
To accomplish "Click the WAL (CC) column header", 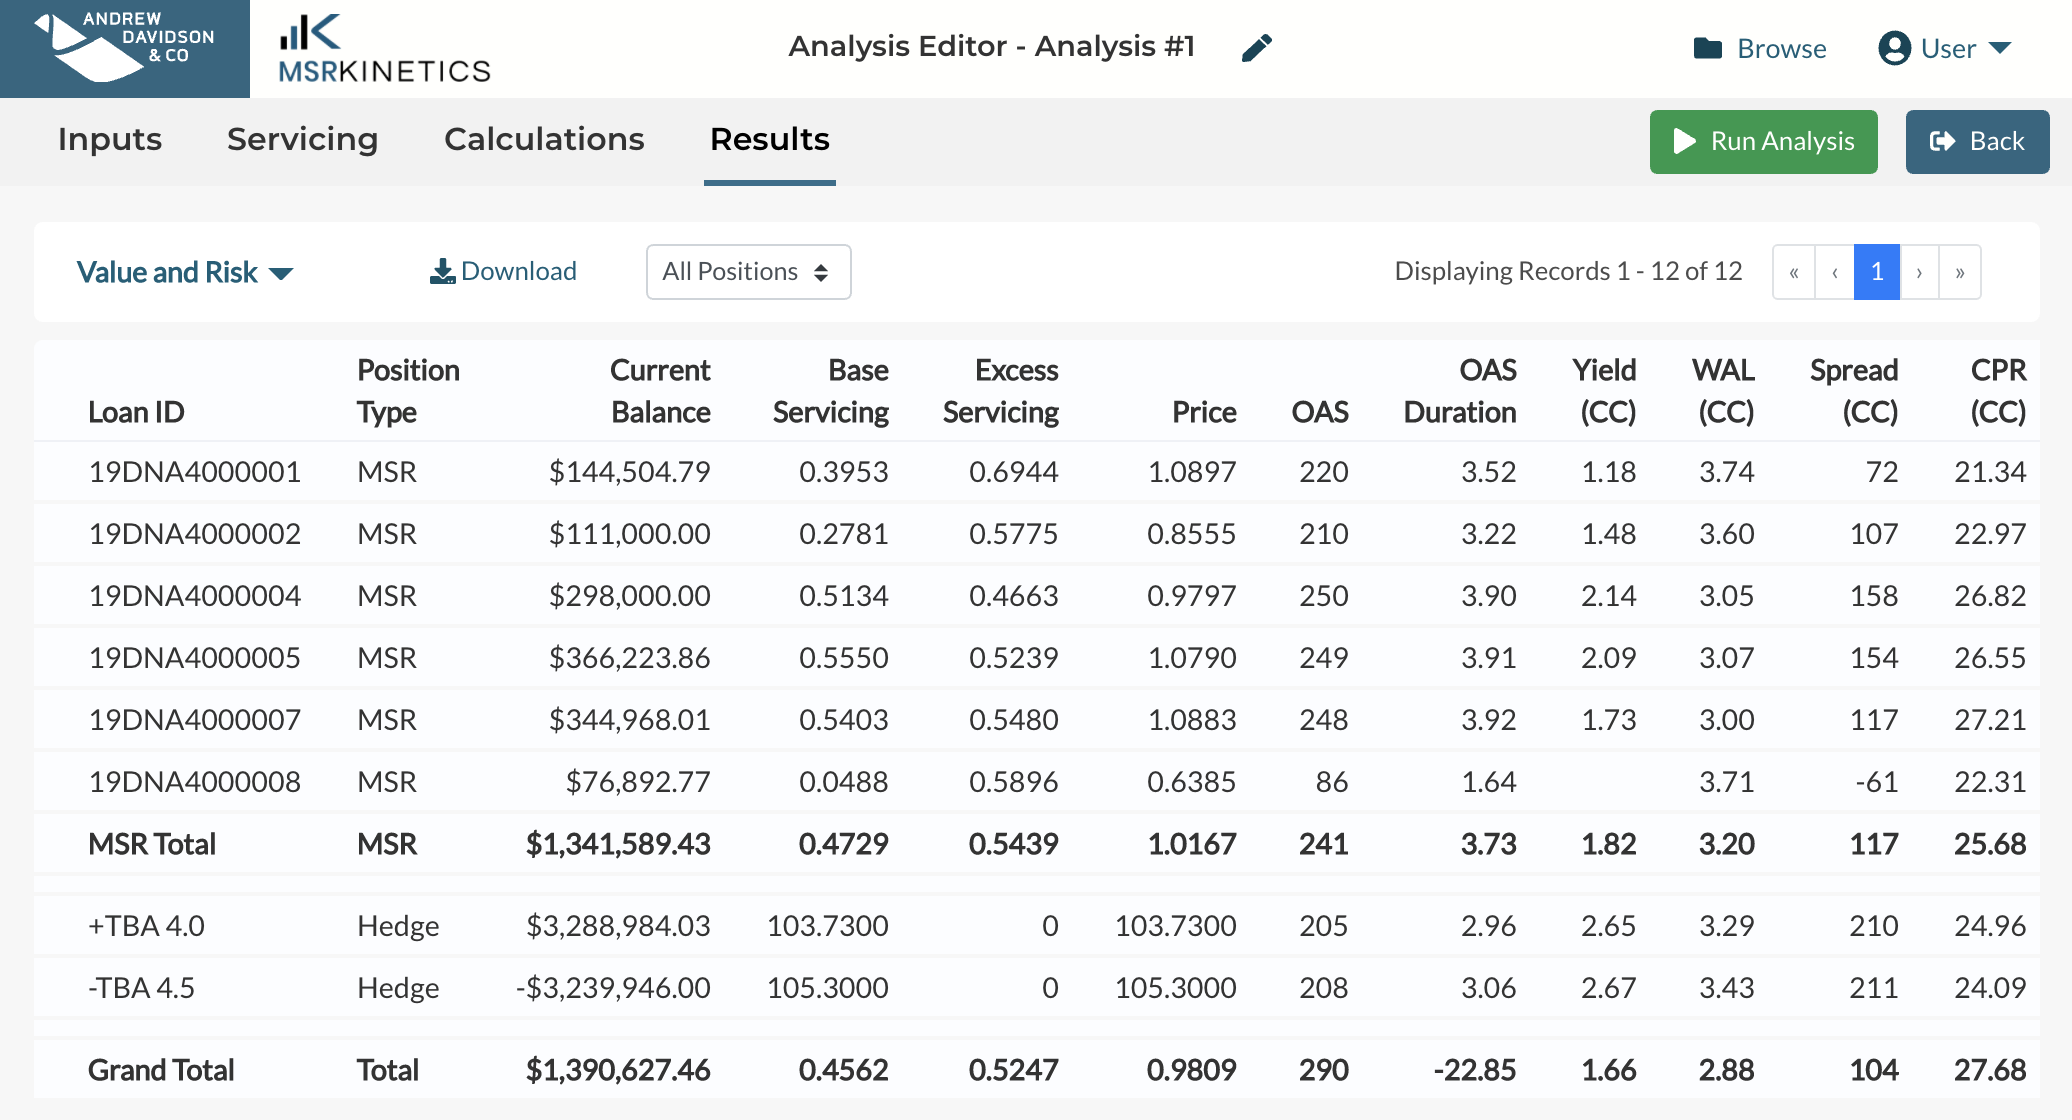I will [x=1723, y=391].
